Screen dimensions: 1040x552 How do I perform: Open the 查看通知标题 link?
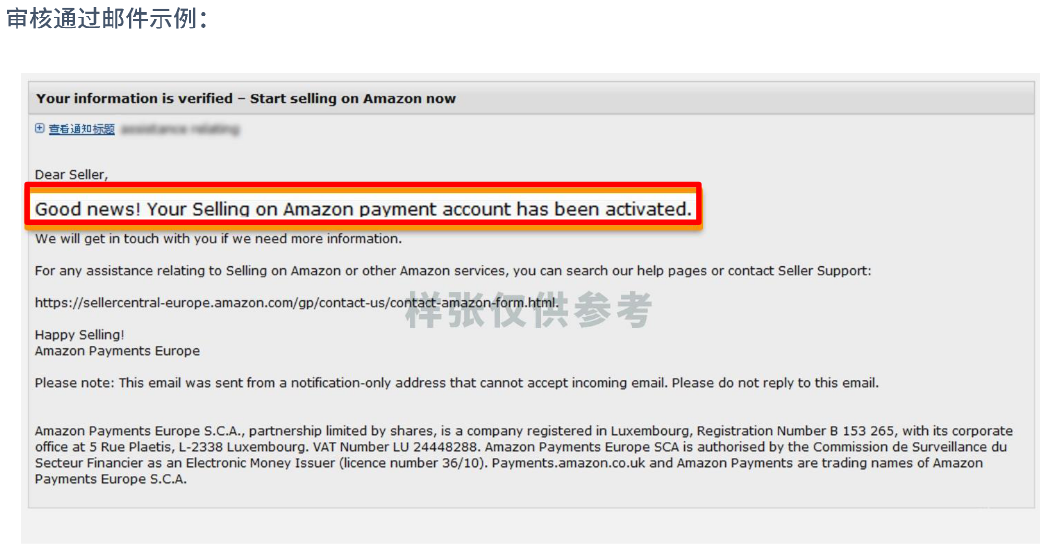click(82, 129)
